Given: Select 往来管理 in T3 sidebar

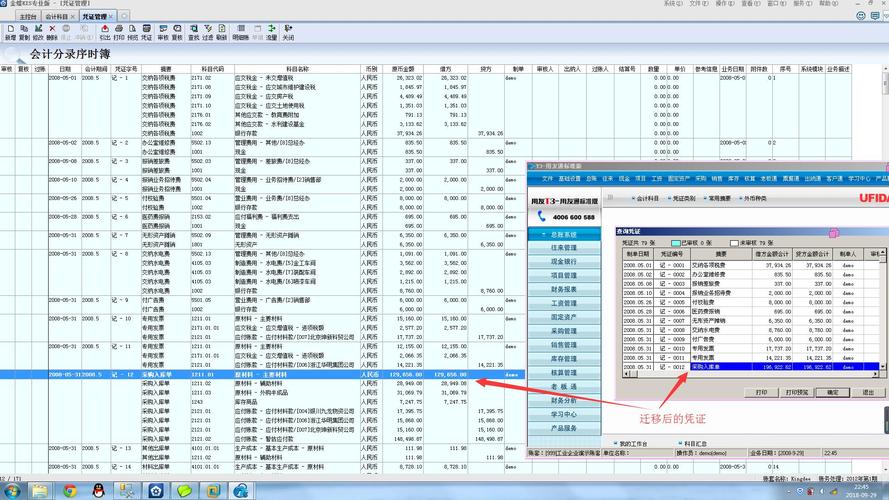Looking at the screenshot, I should tap(564, 248).
